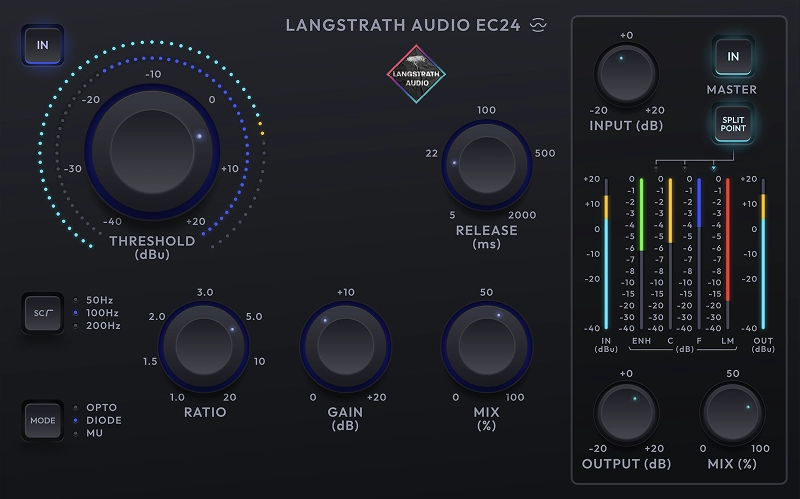Click the OUTPUT (dB) knob
The width and height of the screenshot is (800, 499).
click(626, 413)
